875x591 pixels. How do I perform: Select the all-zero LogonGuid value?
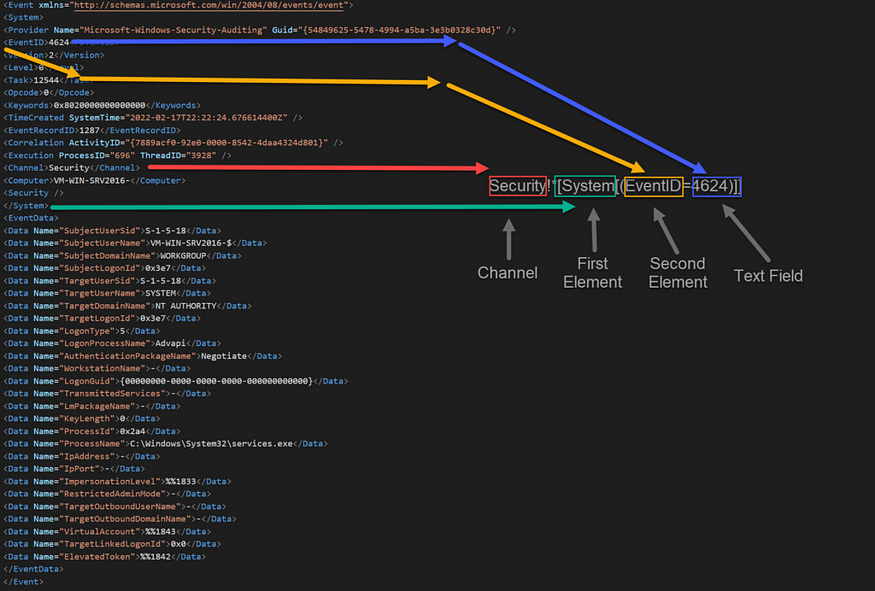pyautogui.click(x=216, y=382)
